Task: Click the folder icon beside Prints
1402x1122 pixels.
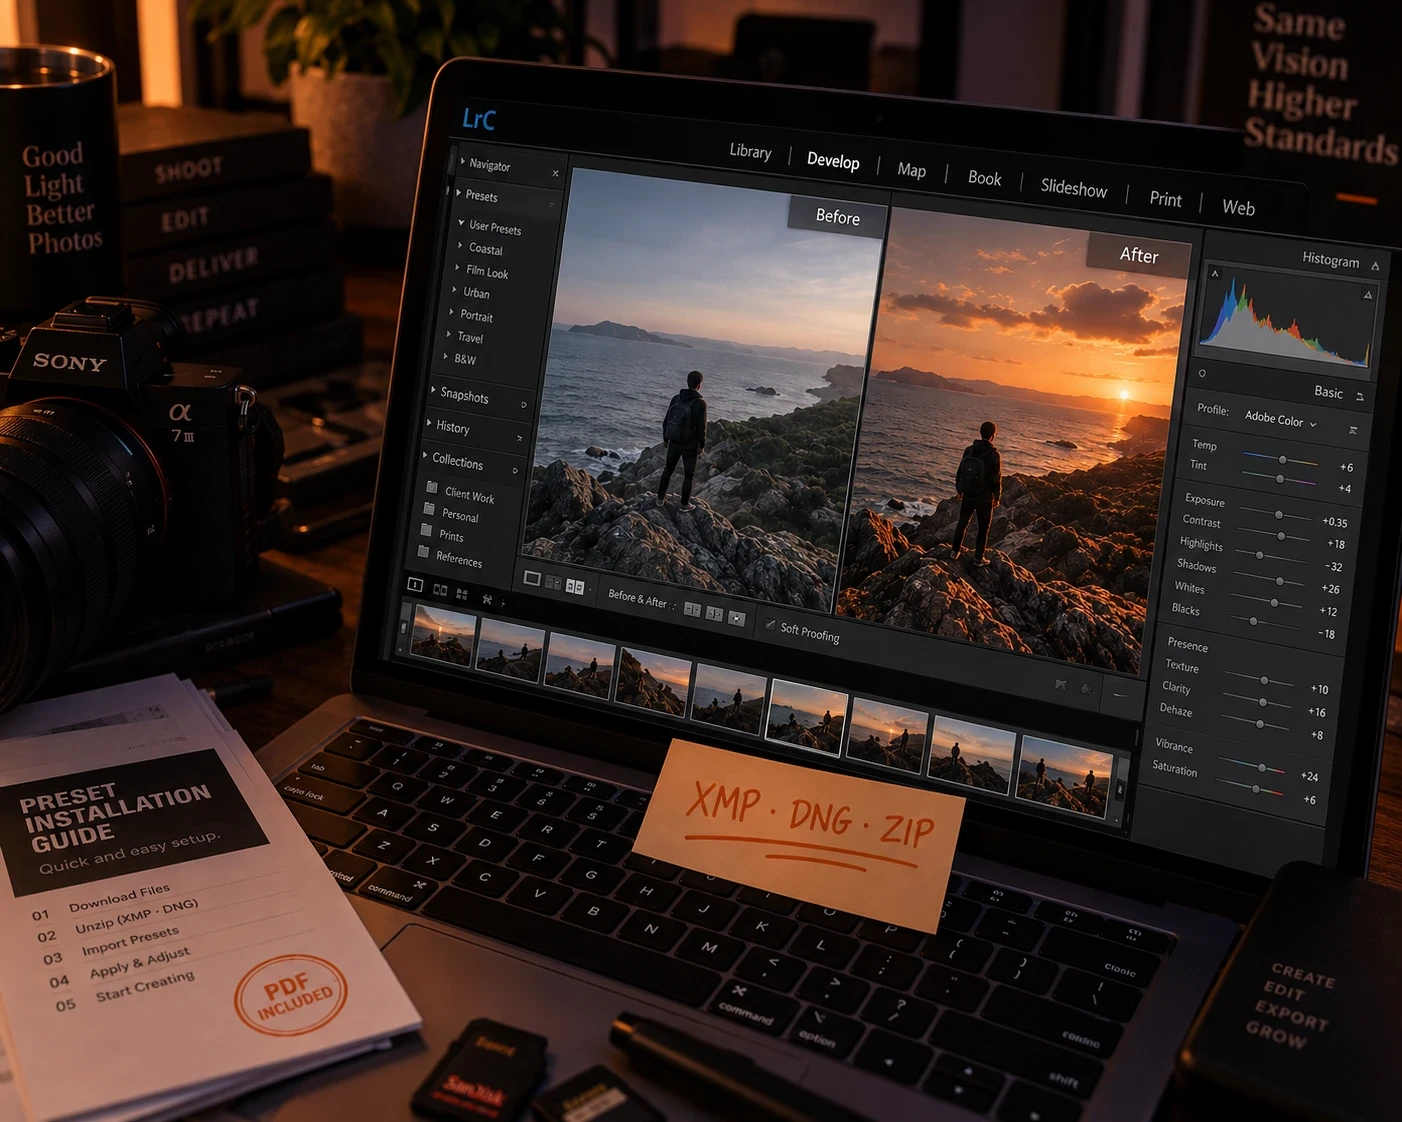Action: click(x=427, y=530)
